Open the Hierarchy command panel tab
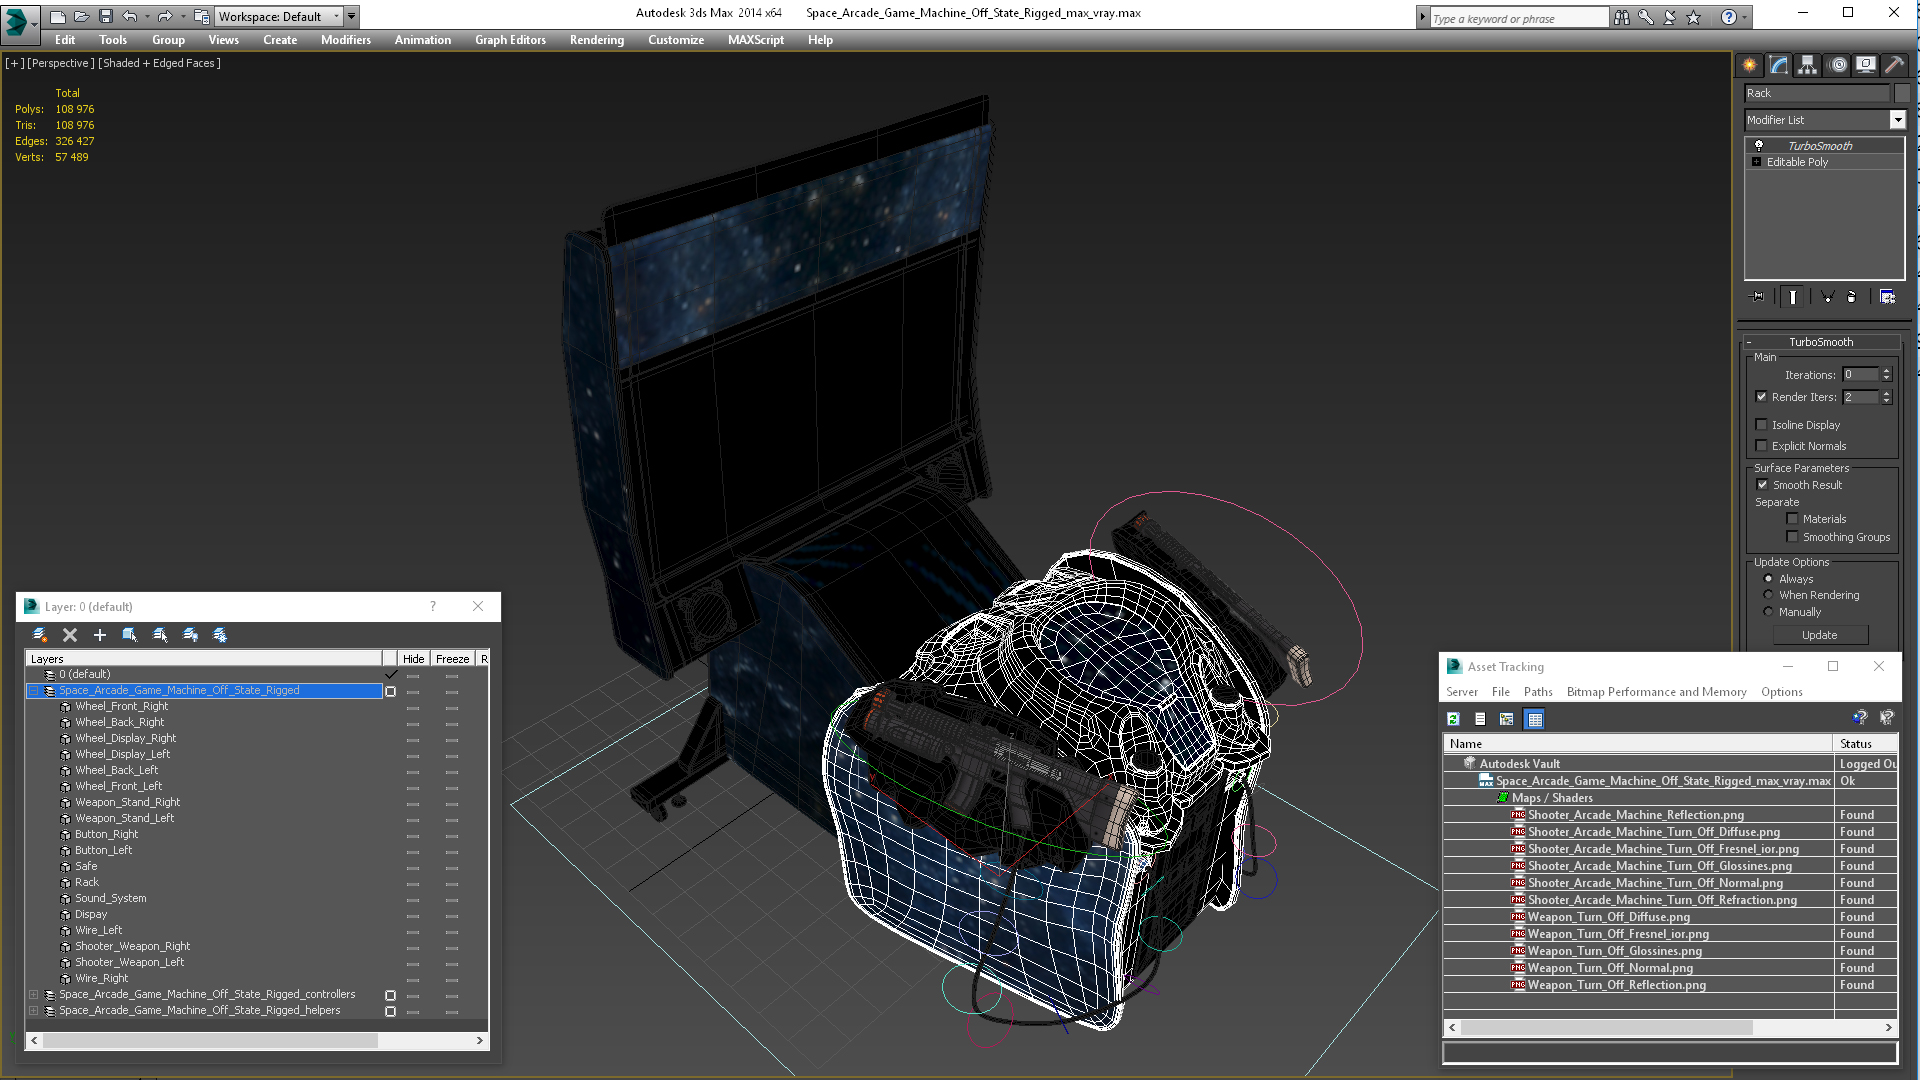Image resolution: width=1920 pixels, height=1080 pixels. pos(1807,65)
